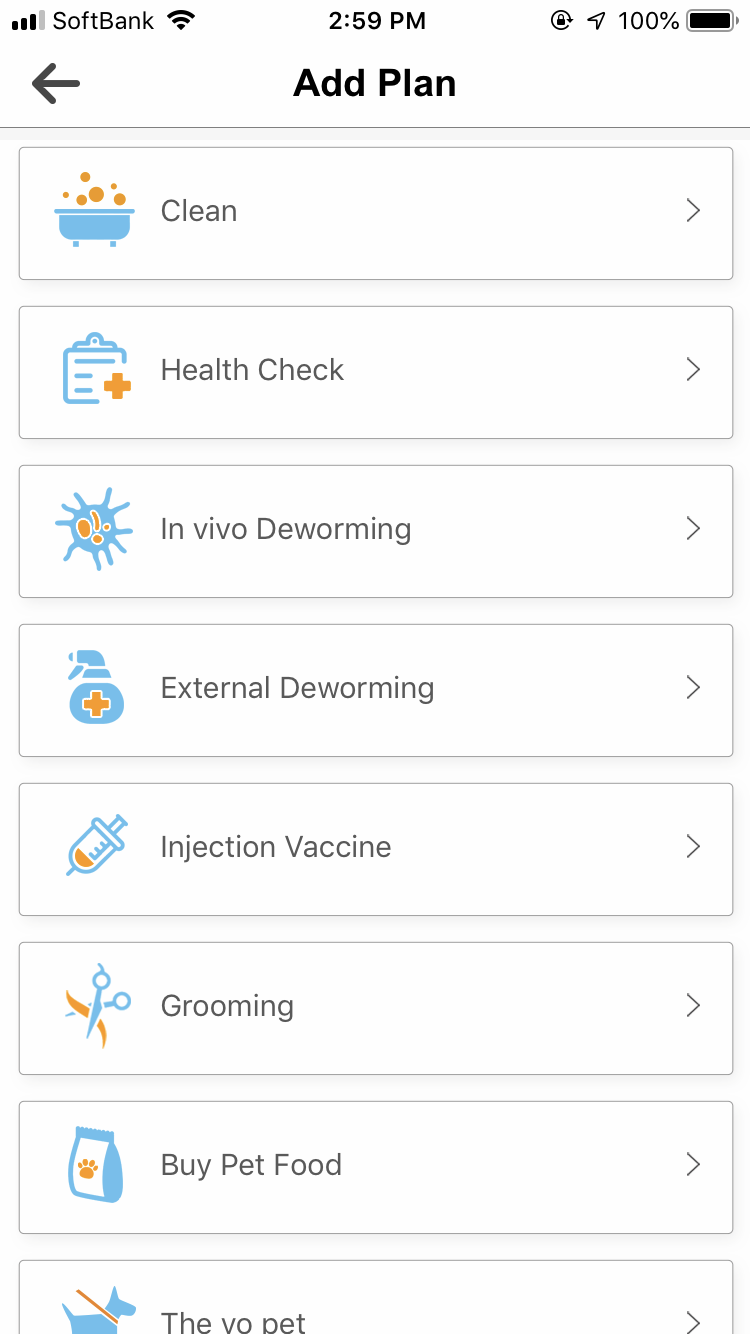Tap the Buy Pet Food bag icon
Image resolution: width=750 pixels, height=1334 pixels.
96,1164
